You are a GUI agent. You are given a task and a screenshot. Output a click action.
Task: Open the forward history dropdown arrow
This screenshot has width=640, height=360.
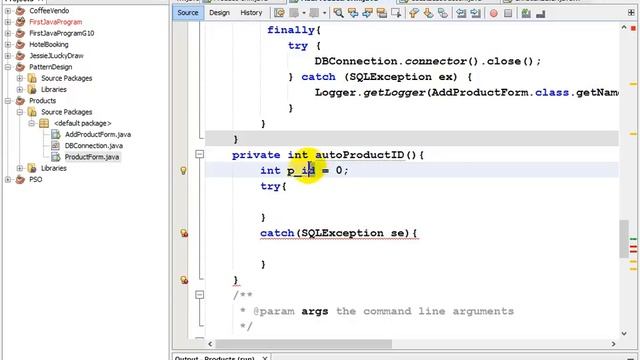324,13
